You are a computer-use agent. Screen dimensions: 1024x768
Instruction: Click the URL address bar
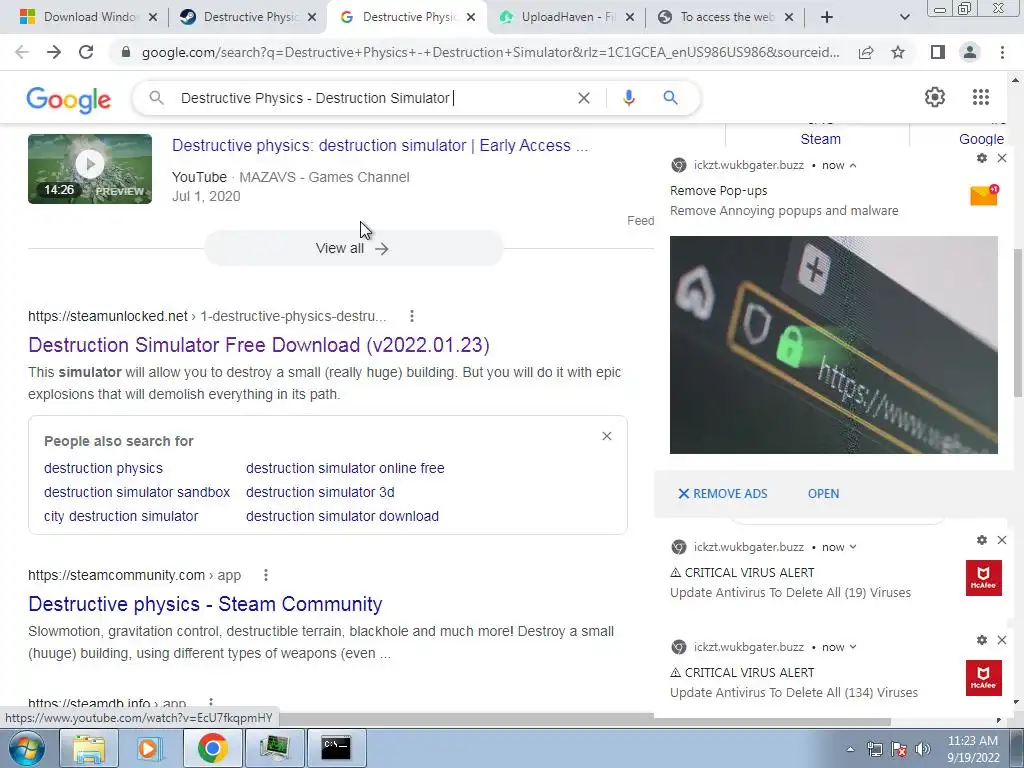tap(490, 52)
